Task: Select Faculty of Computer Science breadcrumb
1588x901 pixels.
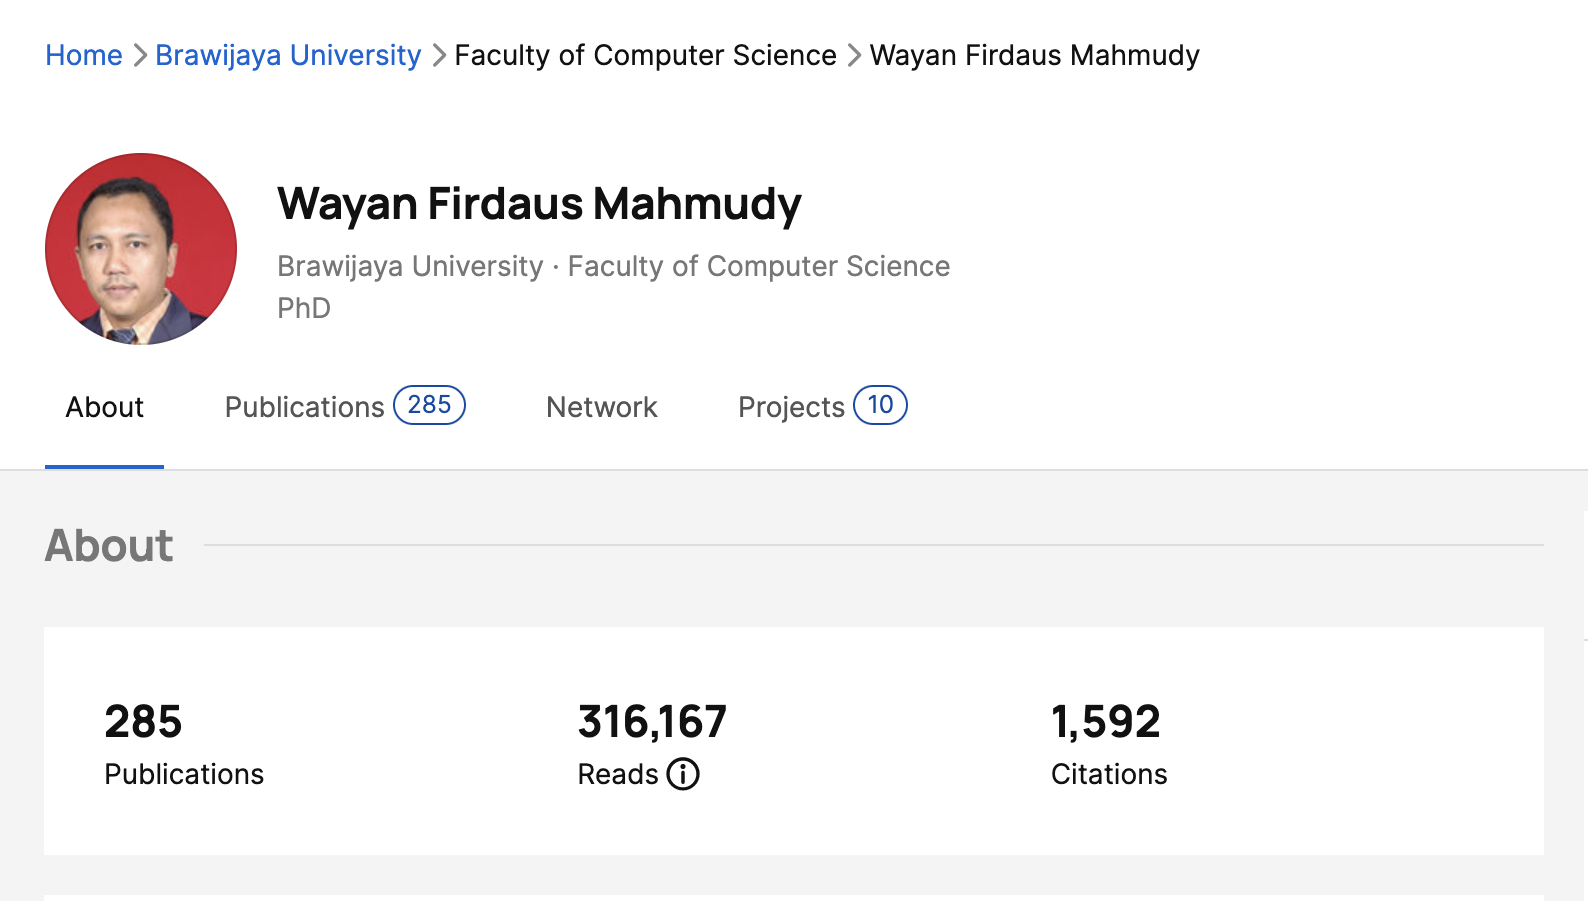Action: (x=645, y=55)
